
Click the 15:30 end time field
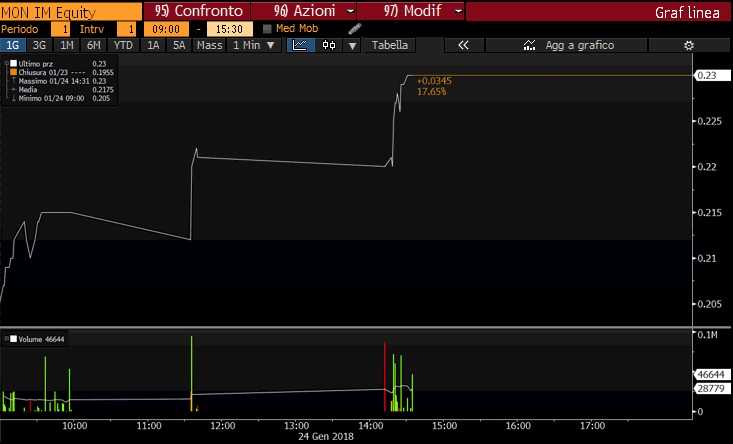230,29
